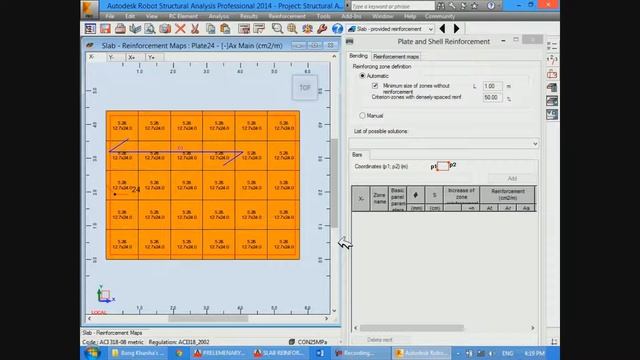Select the Manual radio button
Image resolution: width=640 pixels, height=360 pixels.
(x=362, y=116)
